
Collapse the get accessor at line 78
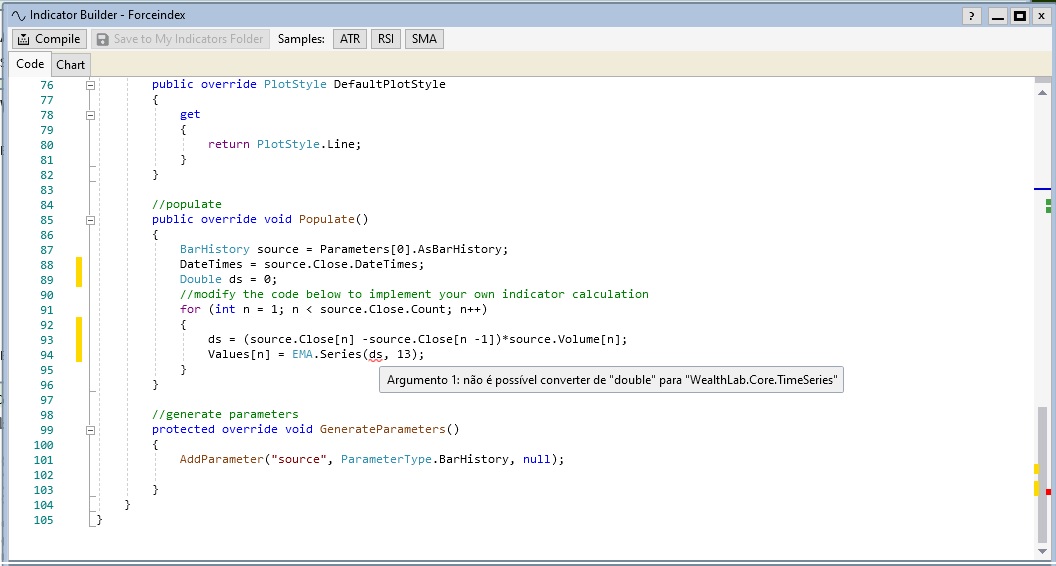point(91,115)
